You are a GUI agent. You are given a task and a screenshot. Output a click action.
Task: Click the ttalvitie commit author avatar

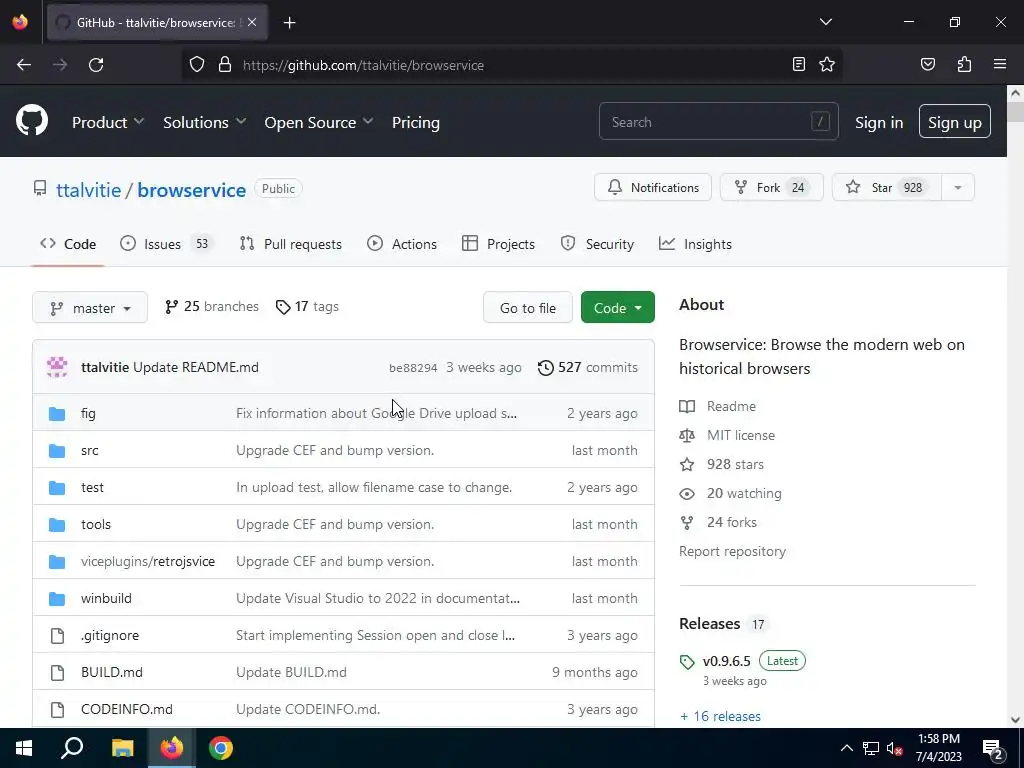[x=57, y=367]
